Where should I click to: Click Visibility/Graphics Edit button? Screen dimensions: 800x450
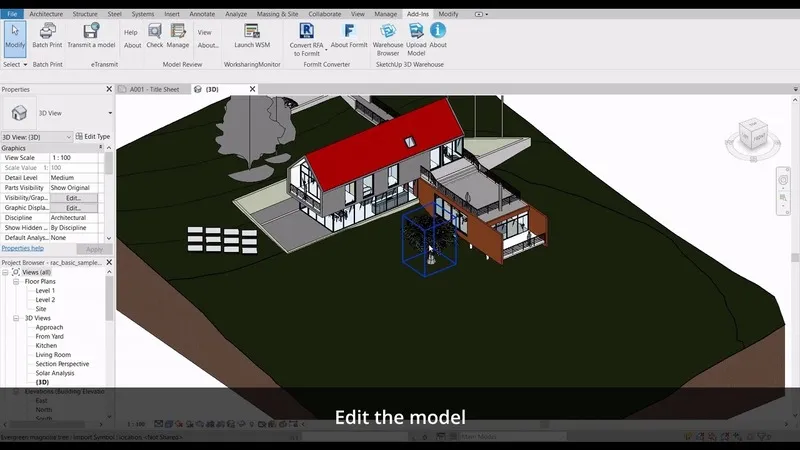click(x=73, y=197)
